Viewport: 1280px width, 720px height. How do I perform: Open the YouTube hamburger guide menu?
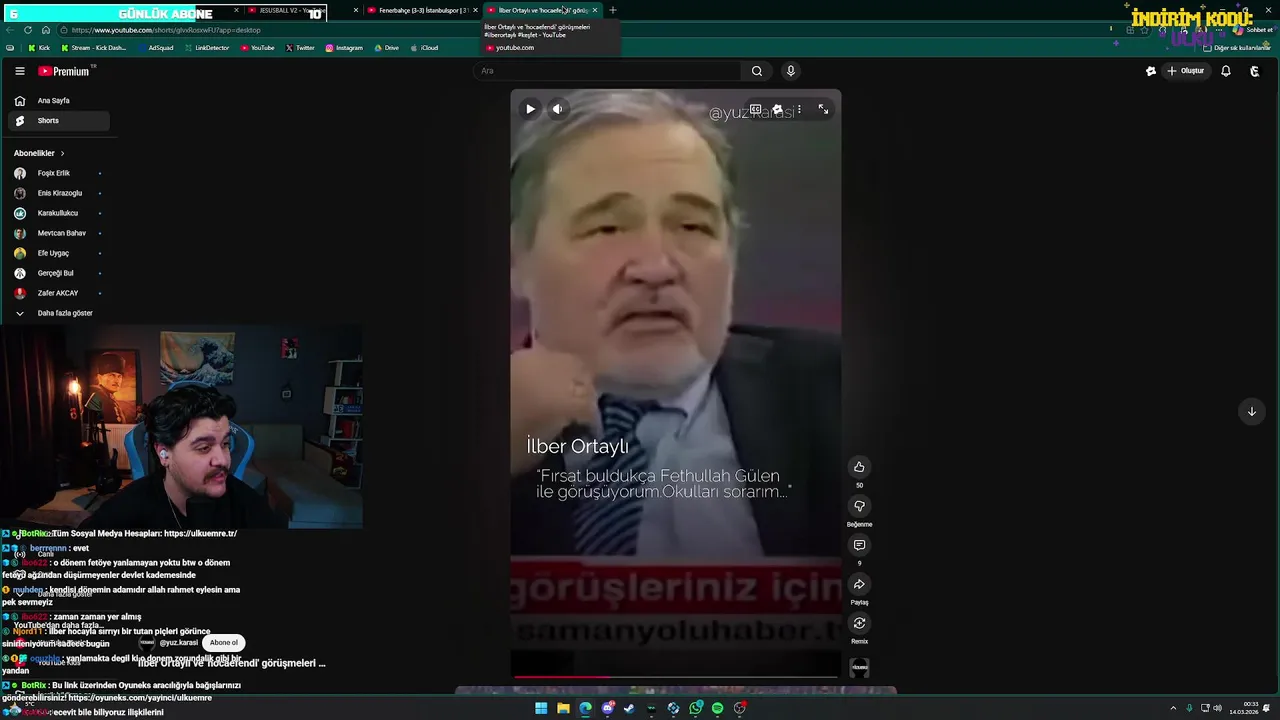(19, 71)
